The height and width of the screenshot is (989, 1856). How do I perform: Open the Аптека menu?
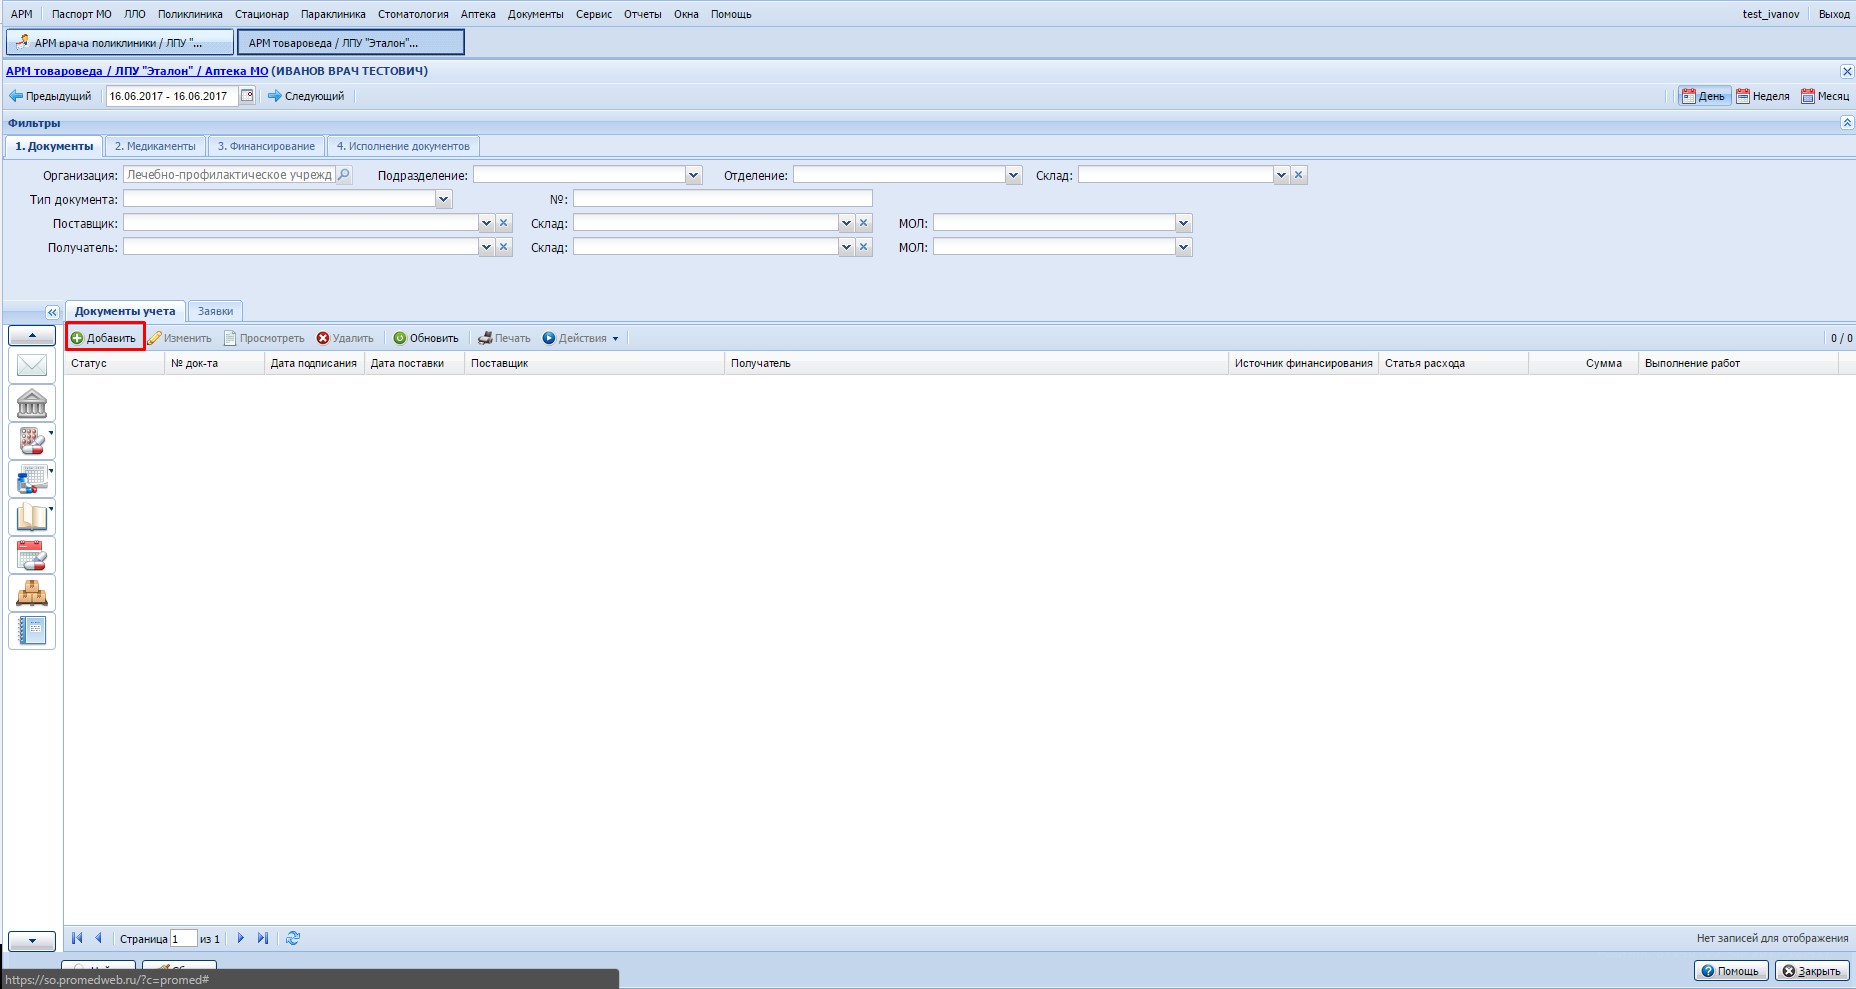pyautogui.click(x=478, y=14)
